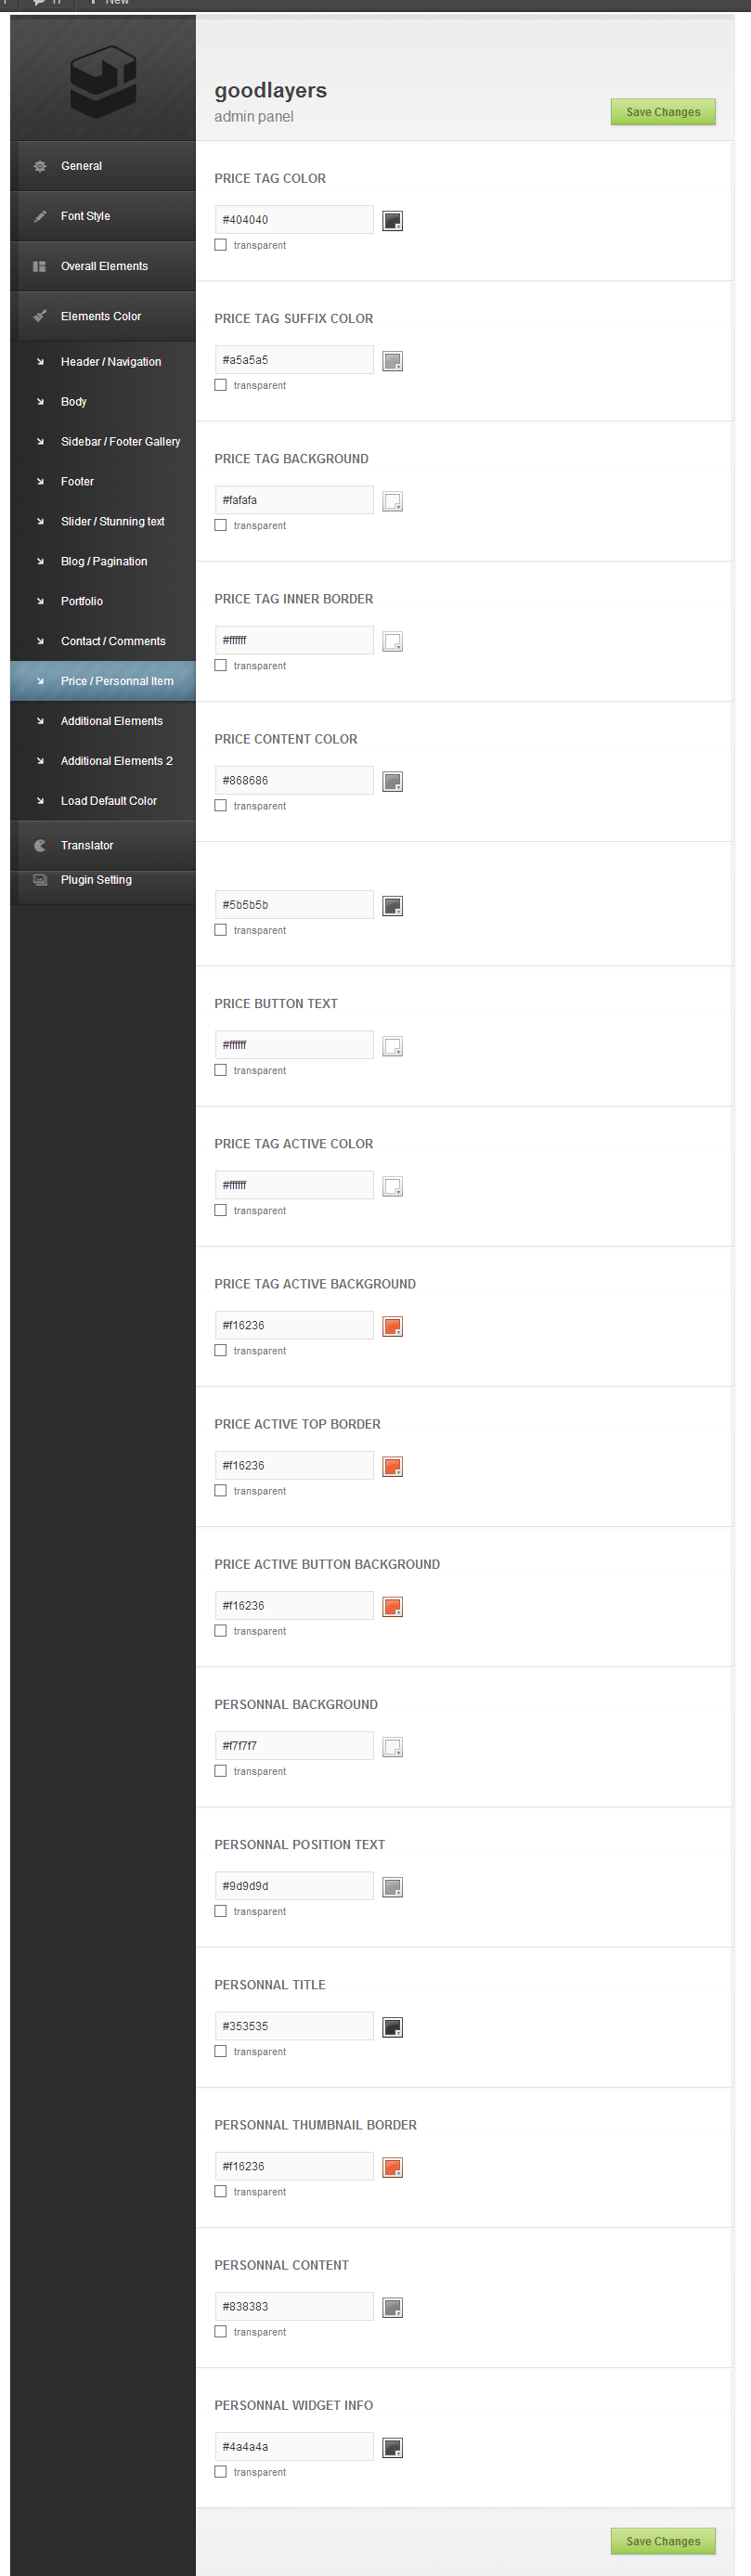This screenshot has height=2576, width=751.
Task: Open color picker for Price Content Color
Action: [x=393, y=781]
